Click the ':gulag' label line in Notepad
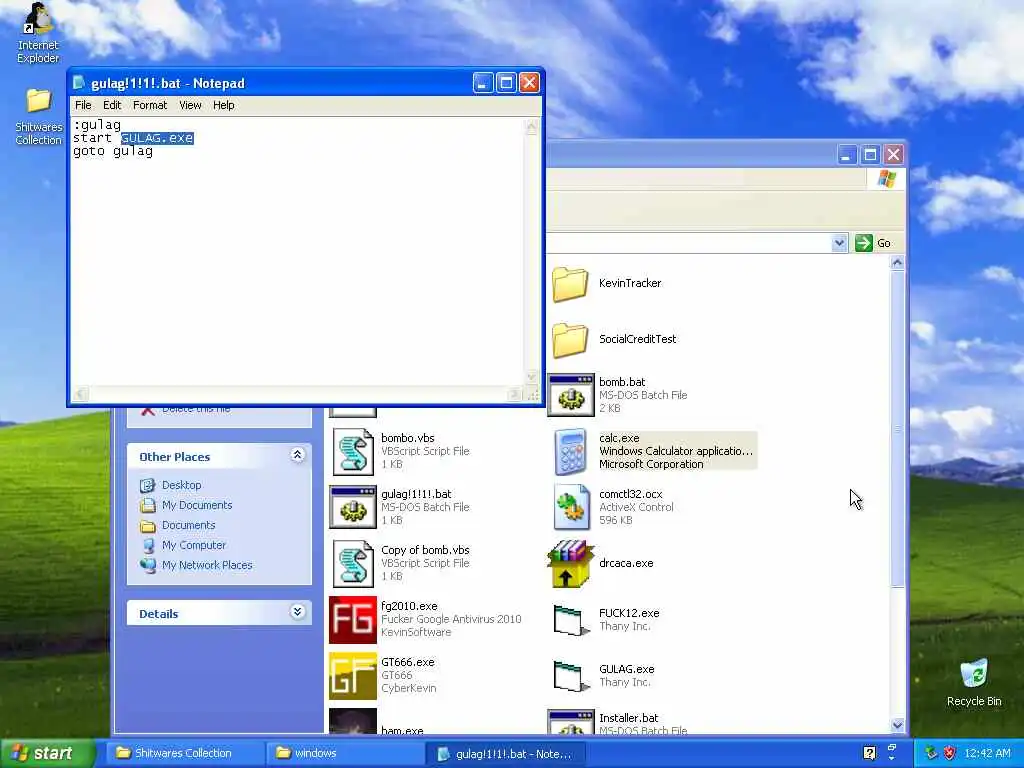The image size is (1024, 768). point(97,125)
